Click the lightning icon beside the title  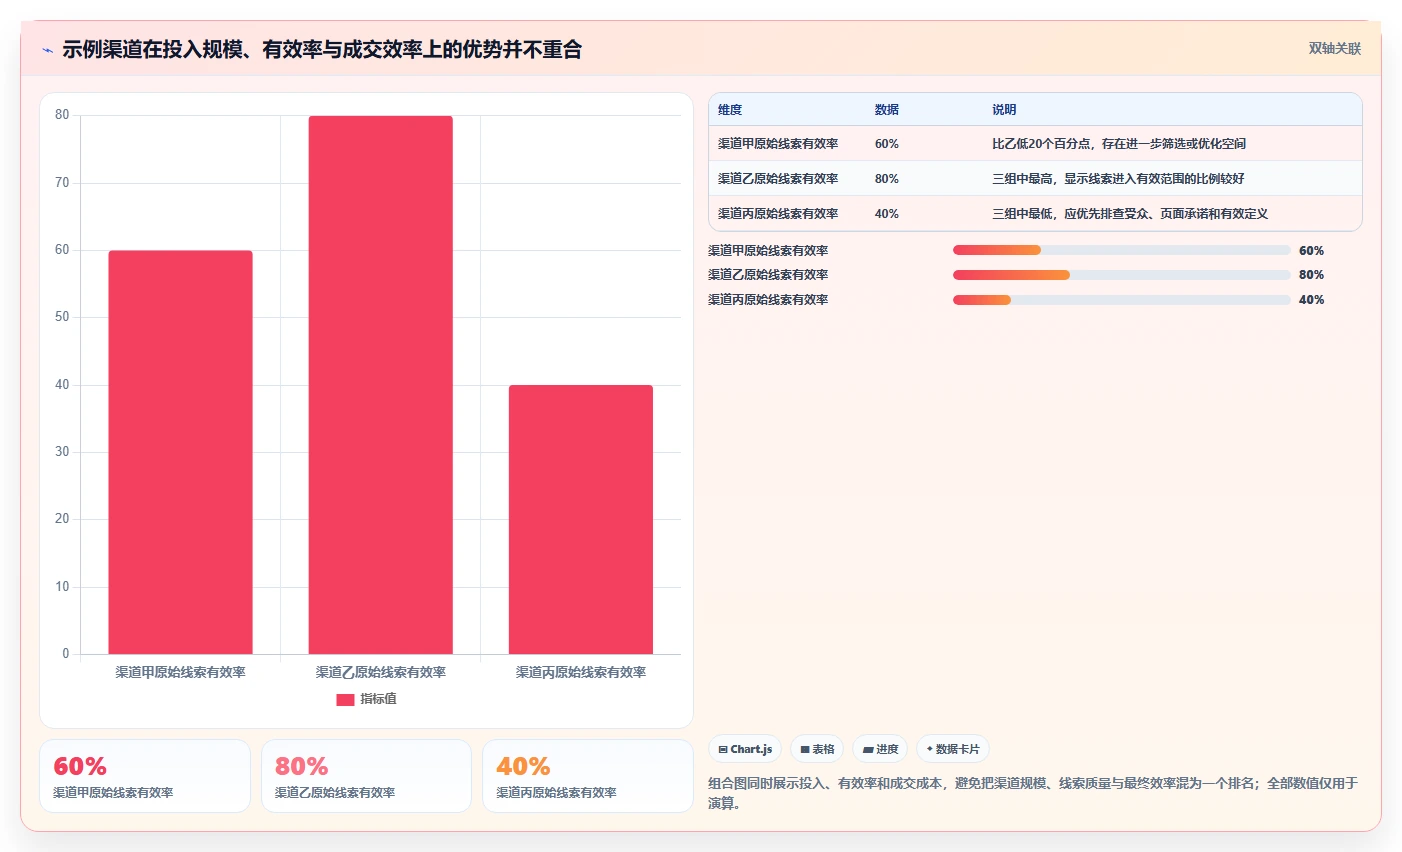point(47,50)
